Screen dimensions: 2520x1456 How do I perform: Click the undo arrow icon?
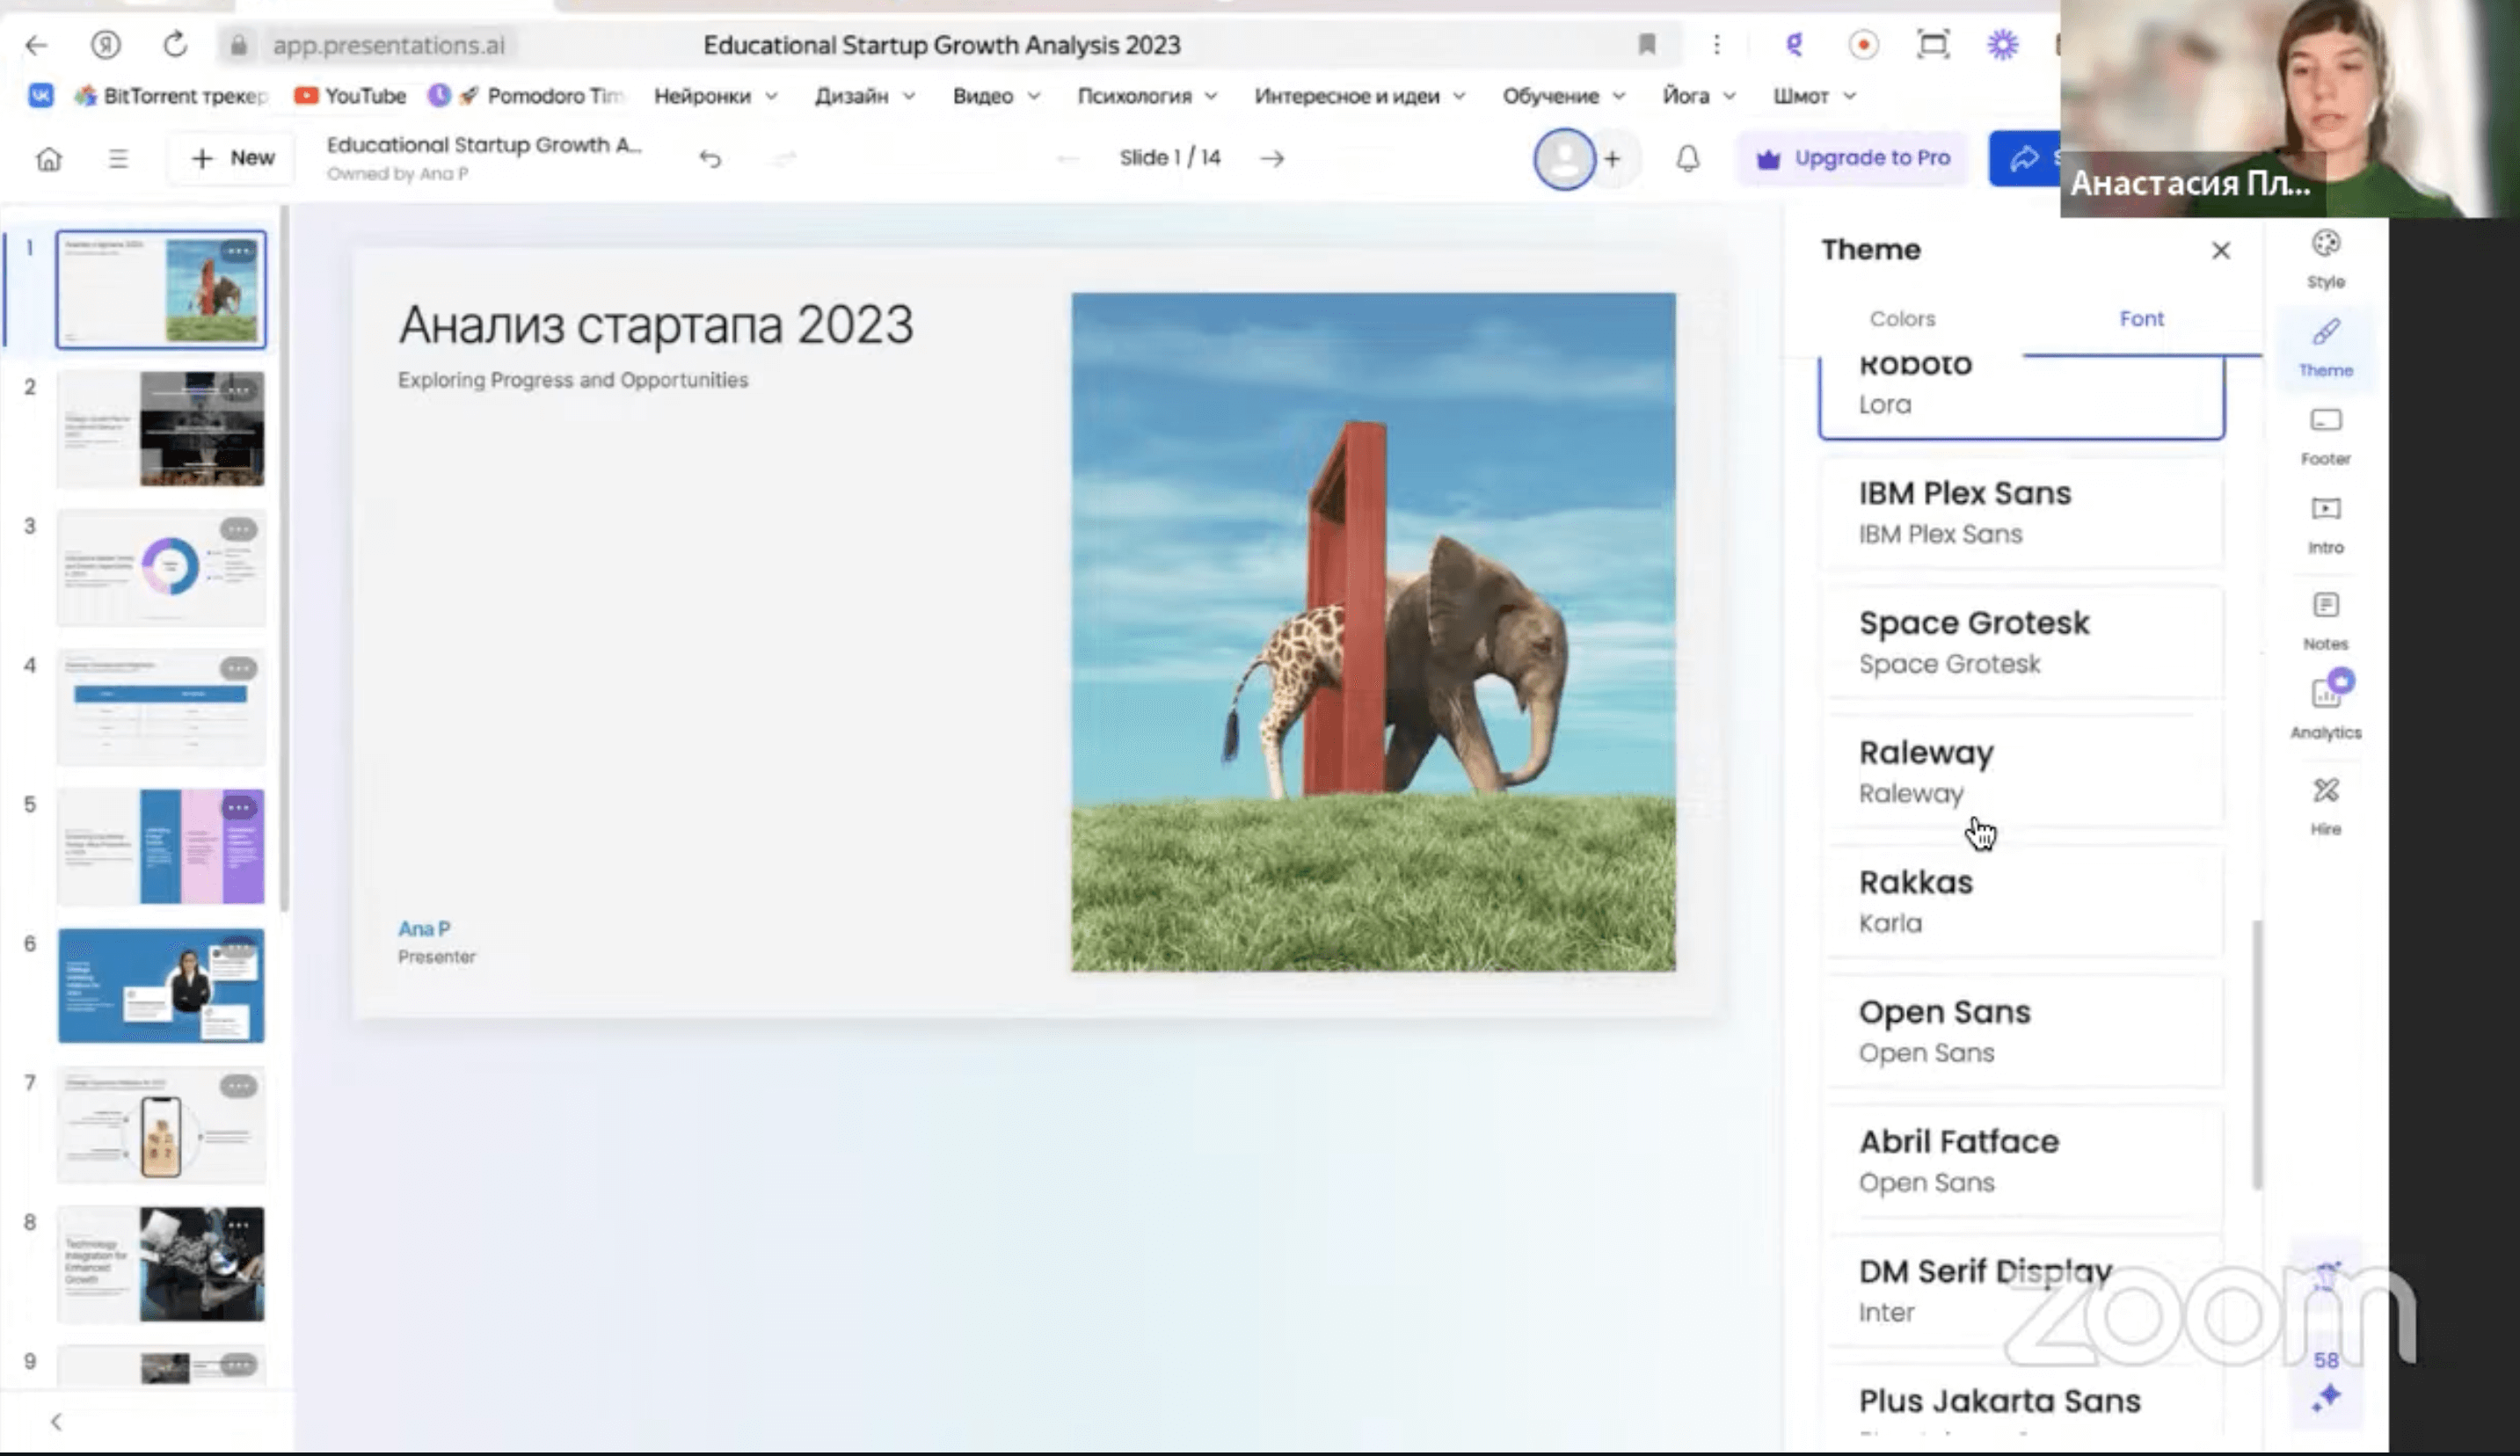click(x=710, y=158)
